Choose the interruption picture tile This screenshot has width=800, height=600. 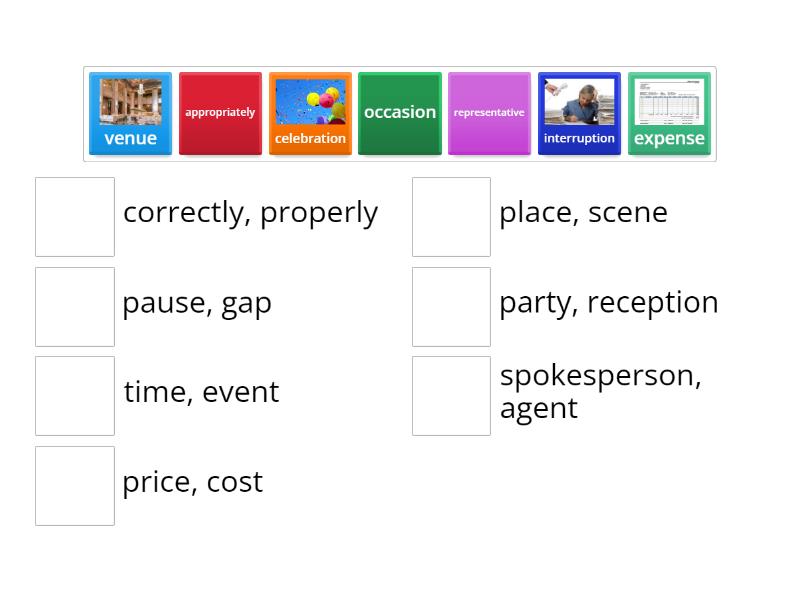(579, 114)
